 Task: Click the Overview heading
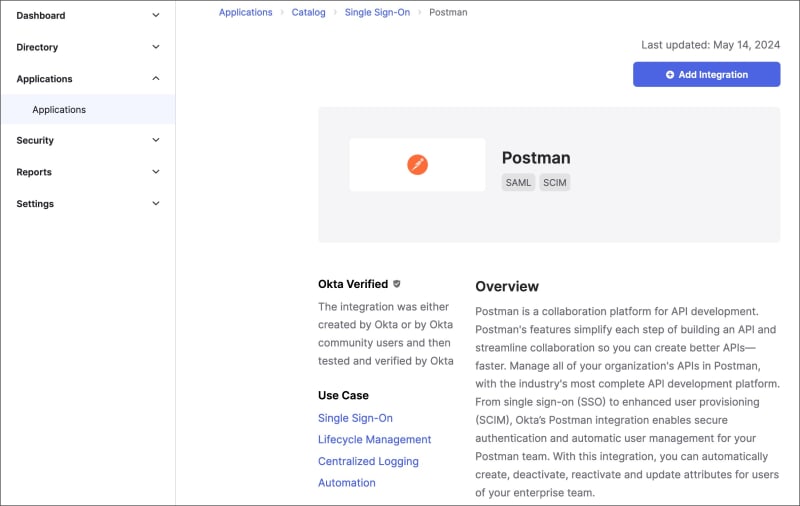(x=507, y=287)
